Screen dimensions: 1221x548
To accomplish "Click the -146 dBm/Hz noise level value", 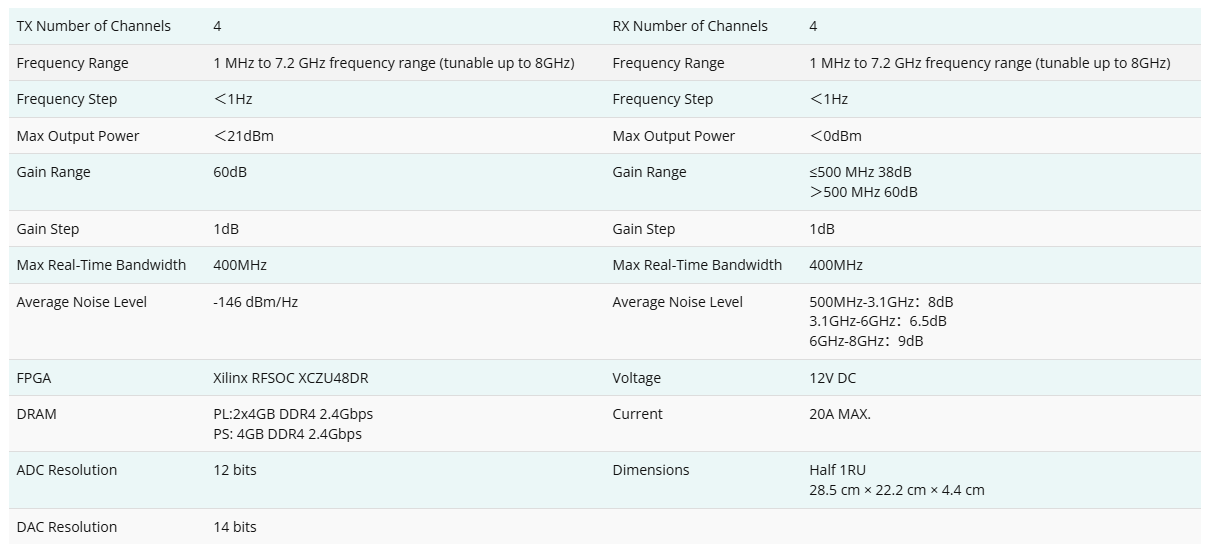I will tap(255, 302).
